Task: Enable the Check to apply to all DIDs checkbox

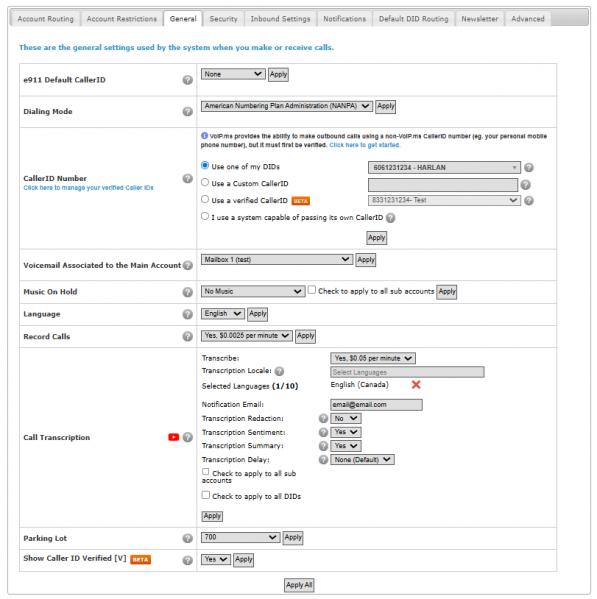Action: click(x=206, y=495)
